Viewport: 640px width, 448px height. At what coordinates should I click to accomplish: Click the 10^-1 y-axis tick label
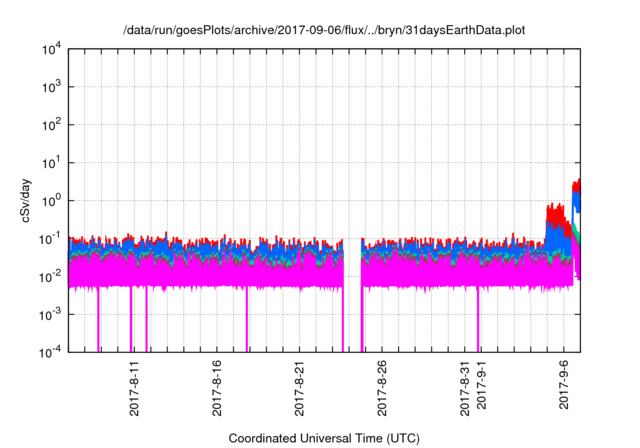[51, 239]
